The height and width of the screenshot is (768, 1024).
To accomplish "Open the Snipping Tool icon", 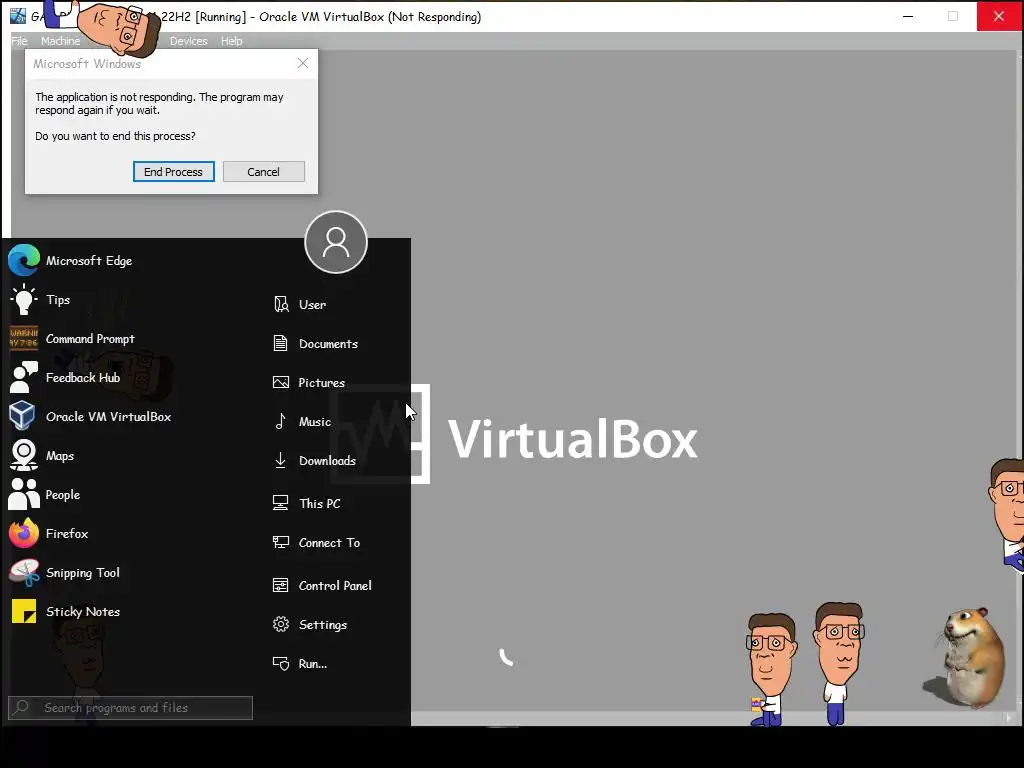I will [x=24, y=573].
